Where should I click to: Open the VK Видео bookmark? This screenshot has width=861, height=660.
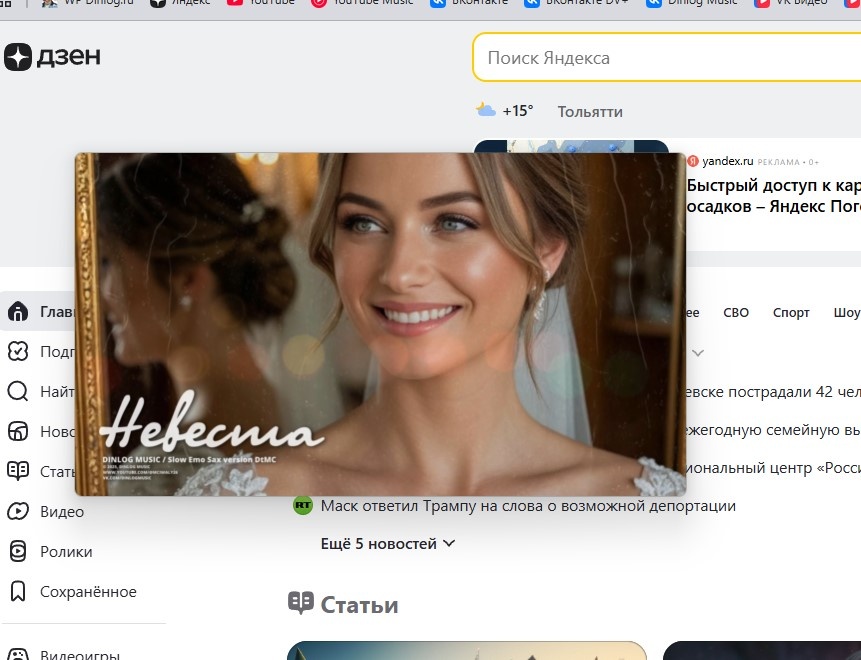(791, 3)
